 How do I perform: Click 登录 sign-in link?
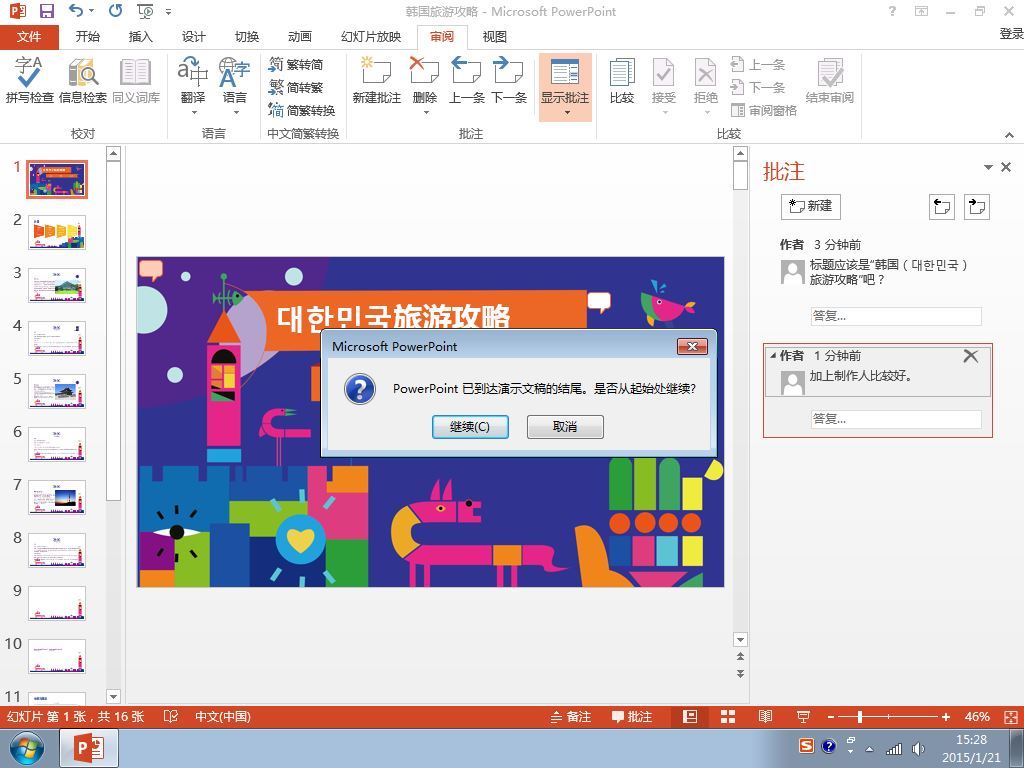[x=1011, y=33]
